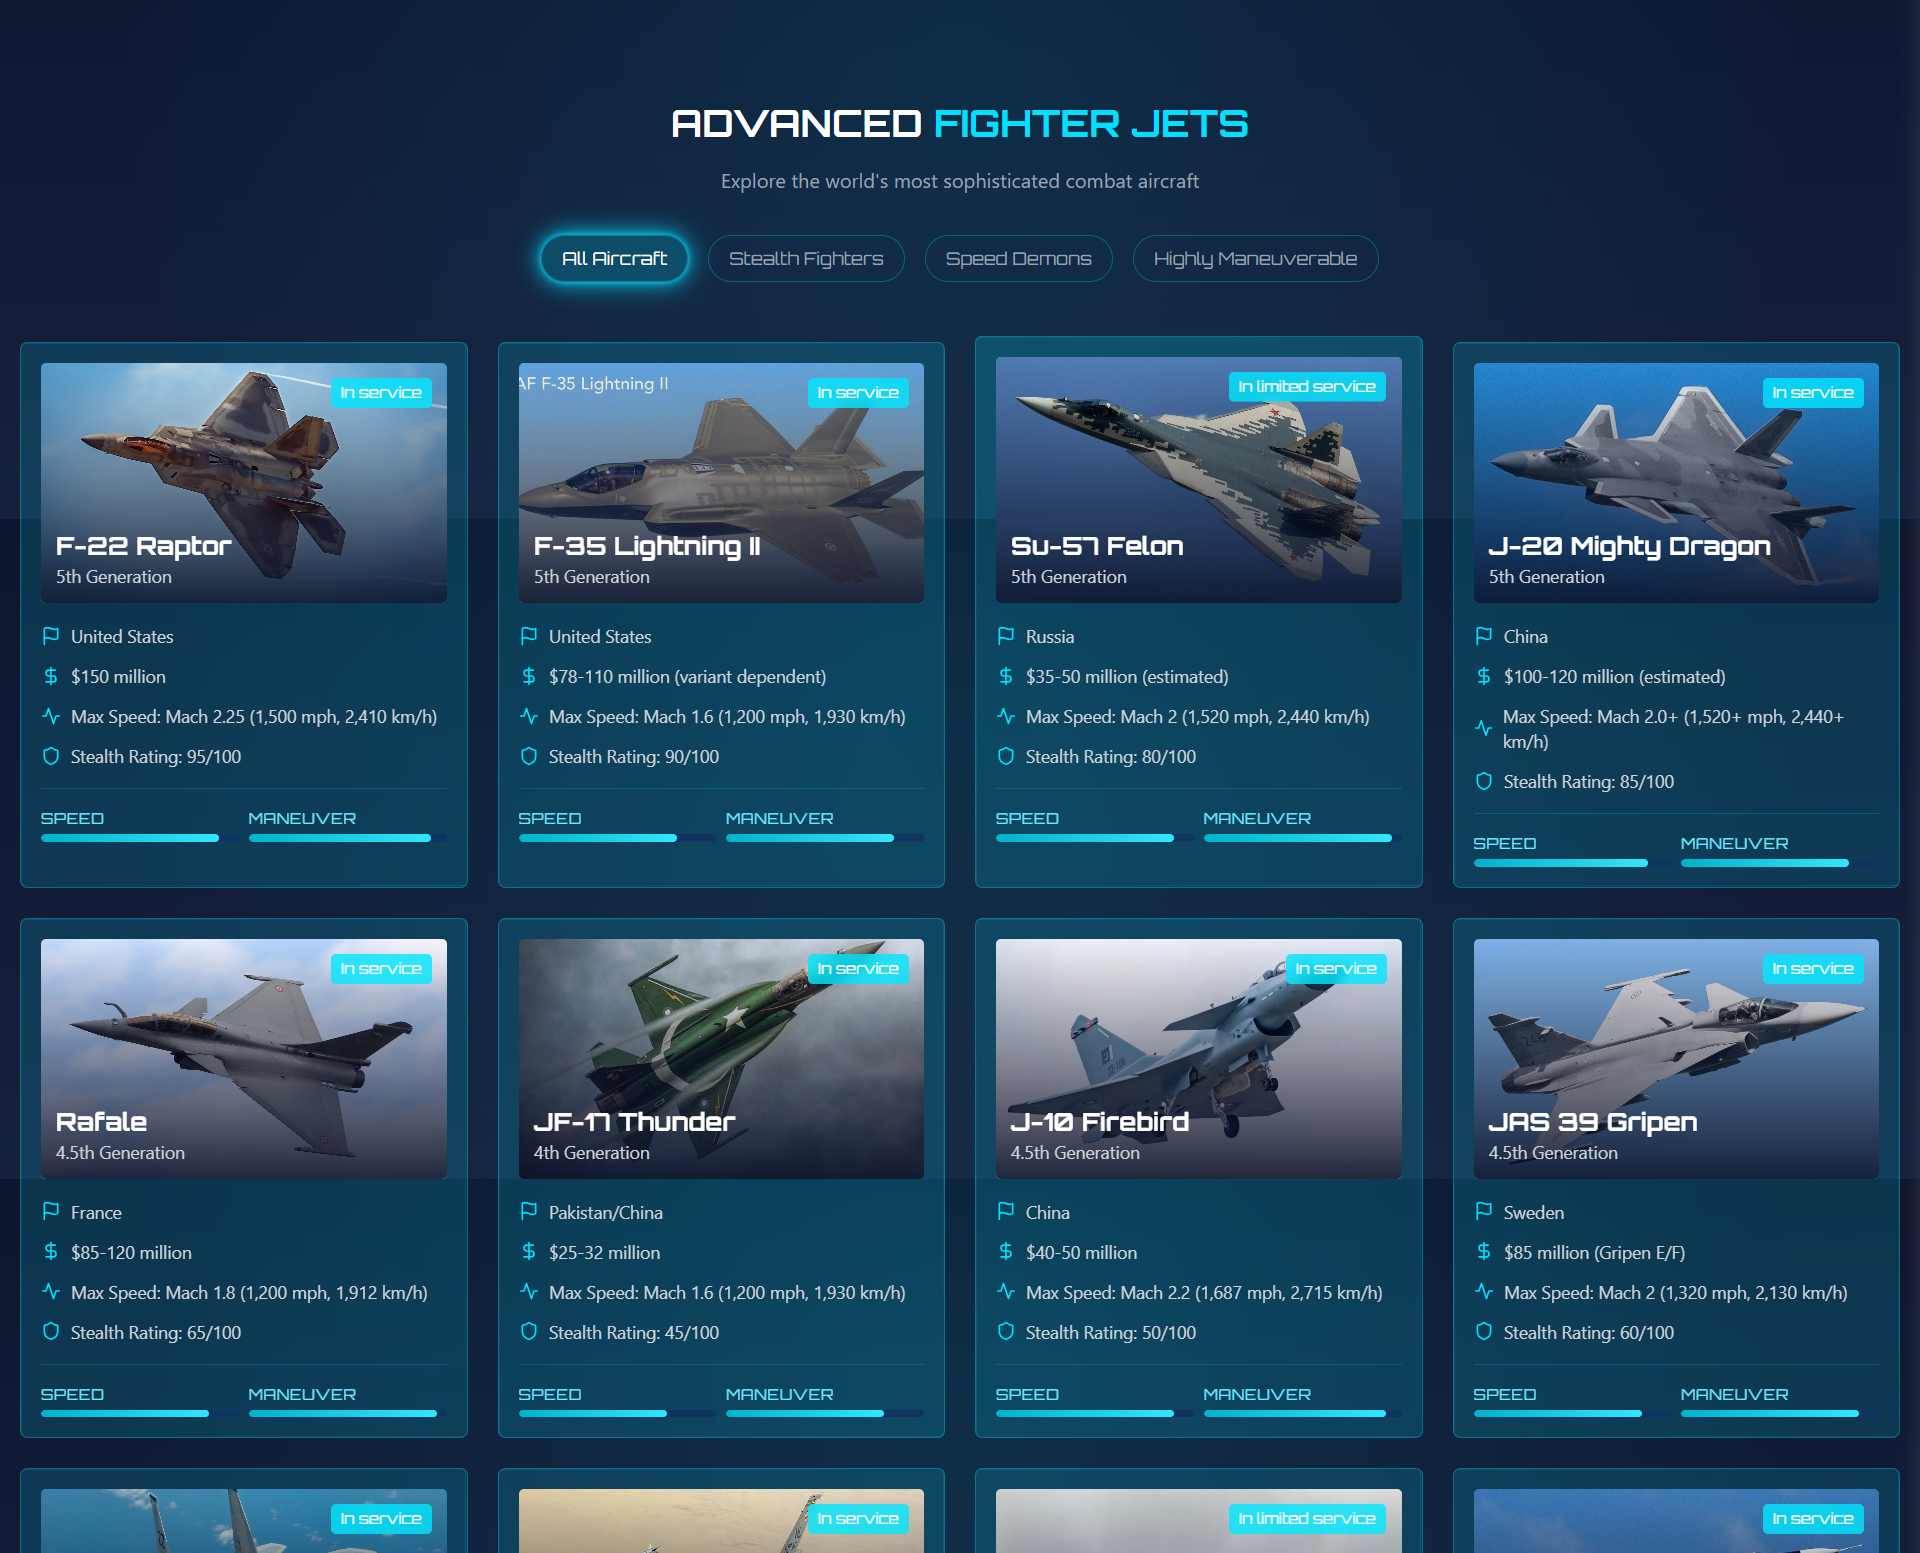
Task: Click the '4th Generation' label under JF-17 Thunder
Action: [x=591, y=1153]
